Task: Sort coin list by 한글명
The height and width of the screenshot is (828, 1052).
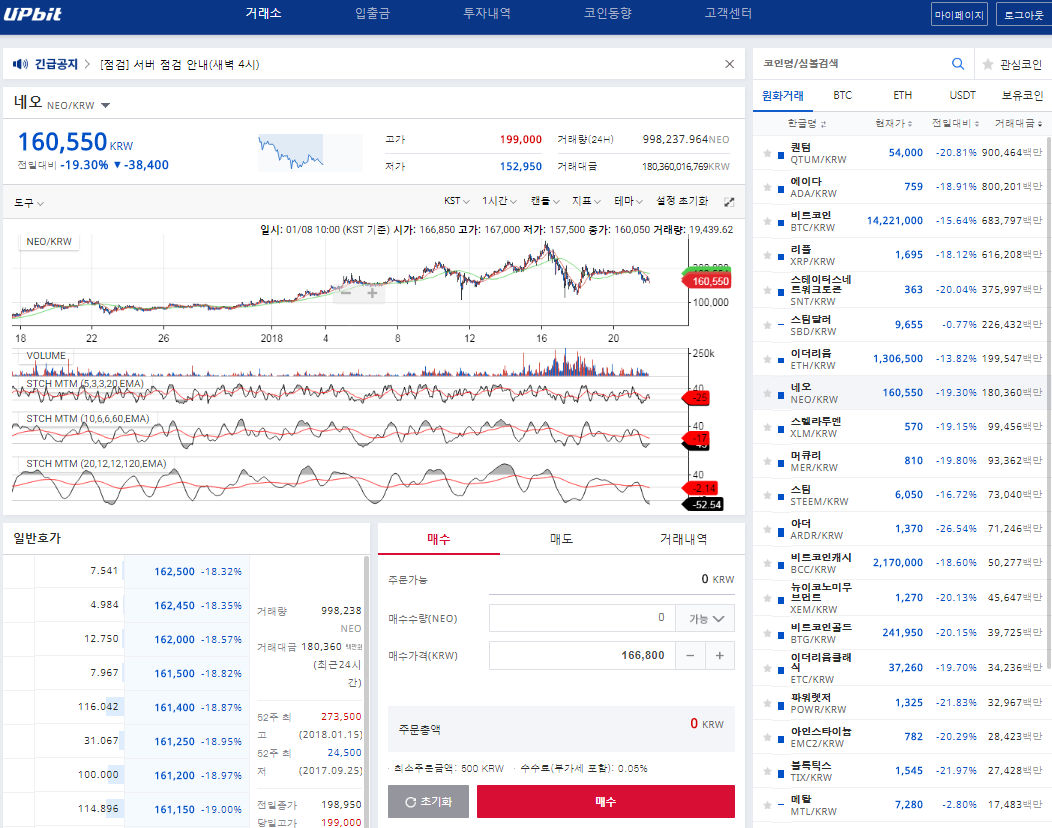Action: pyautogui.click(x=806, y=123)
